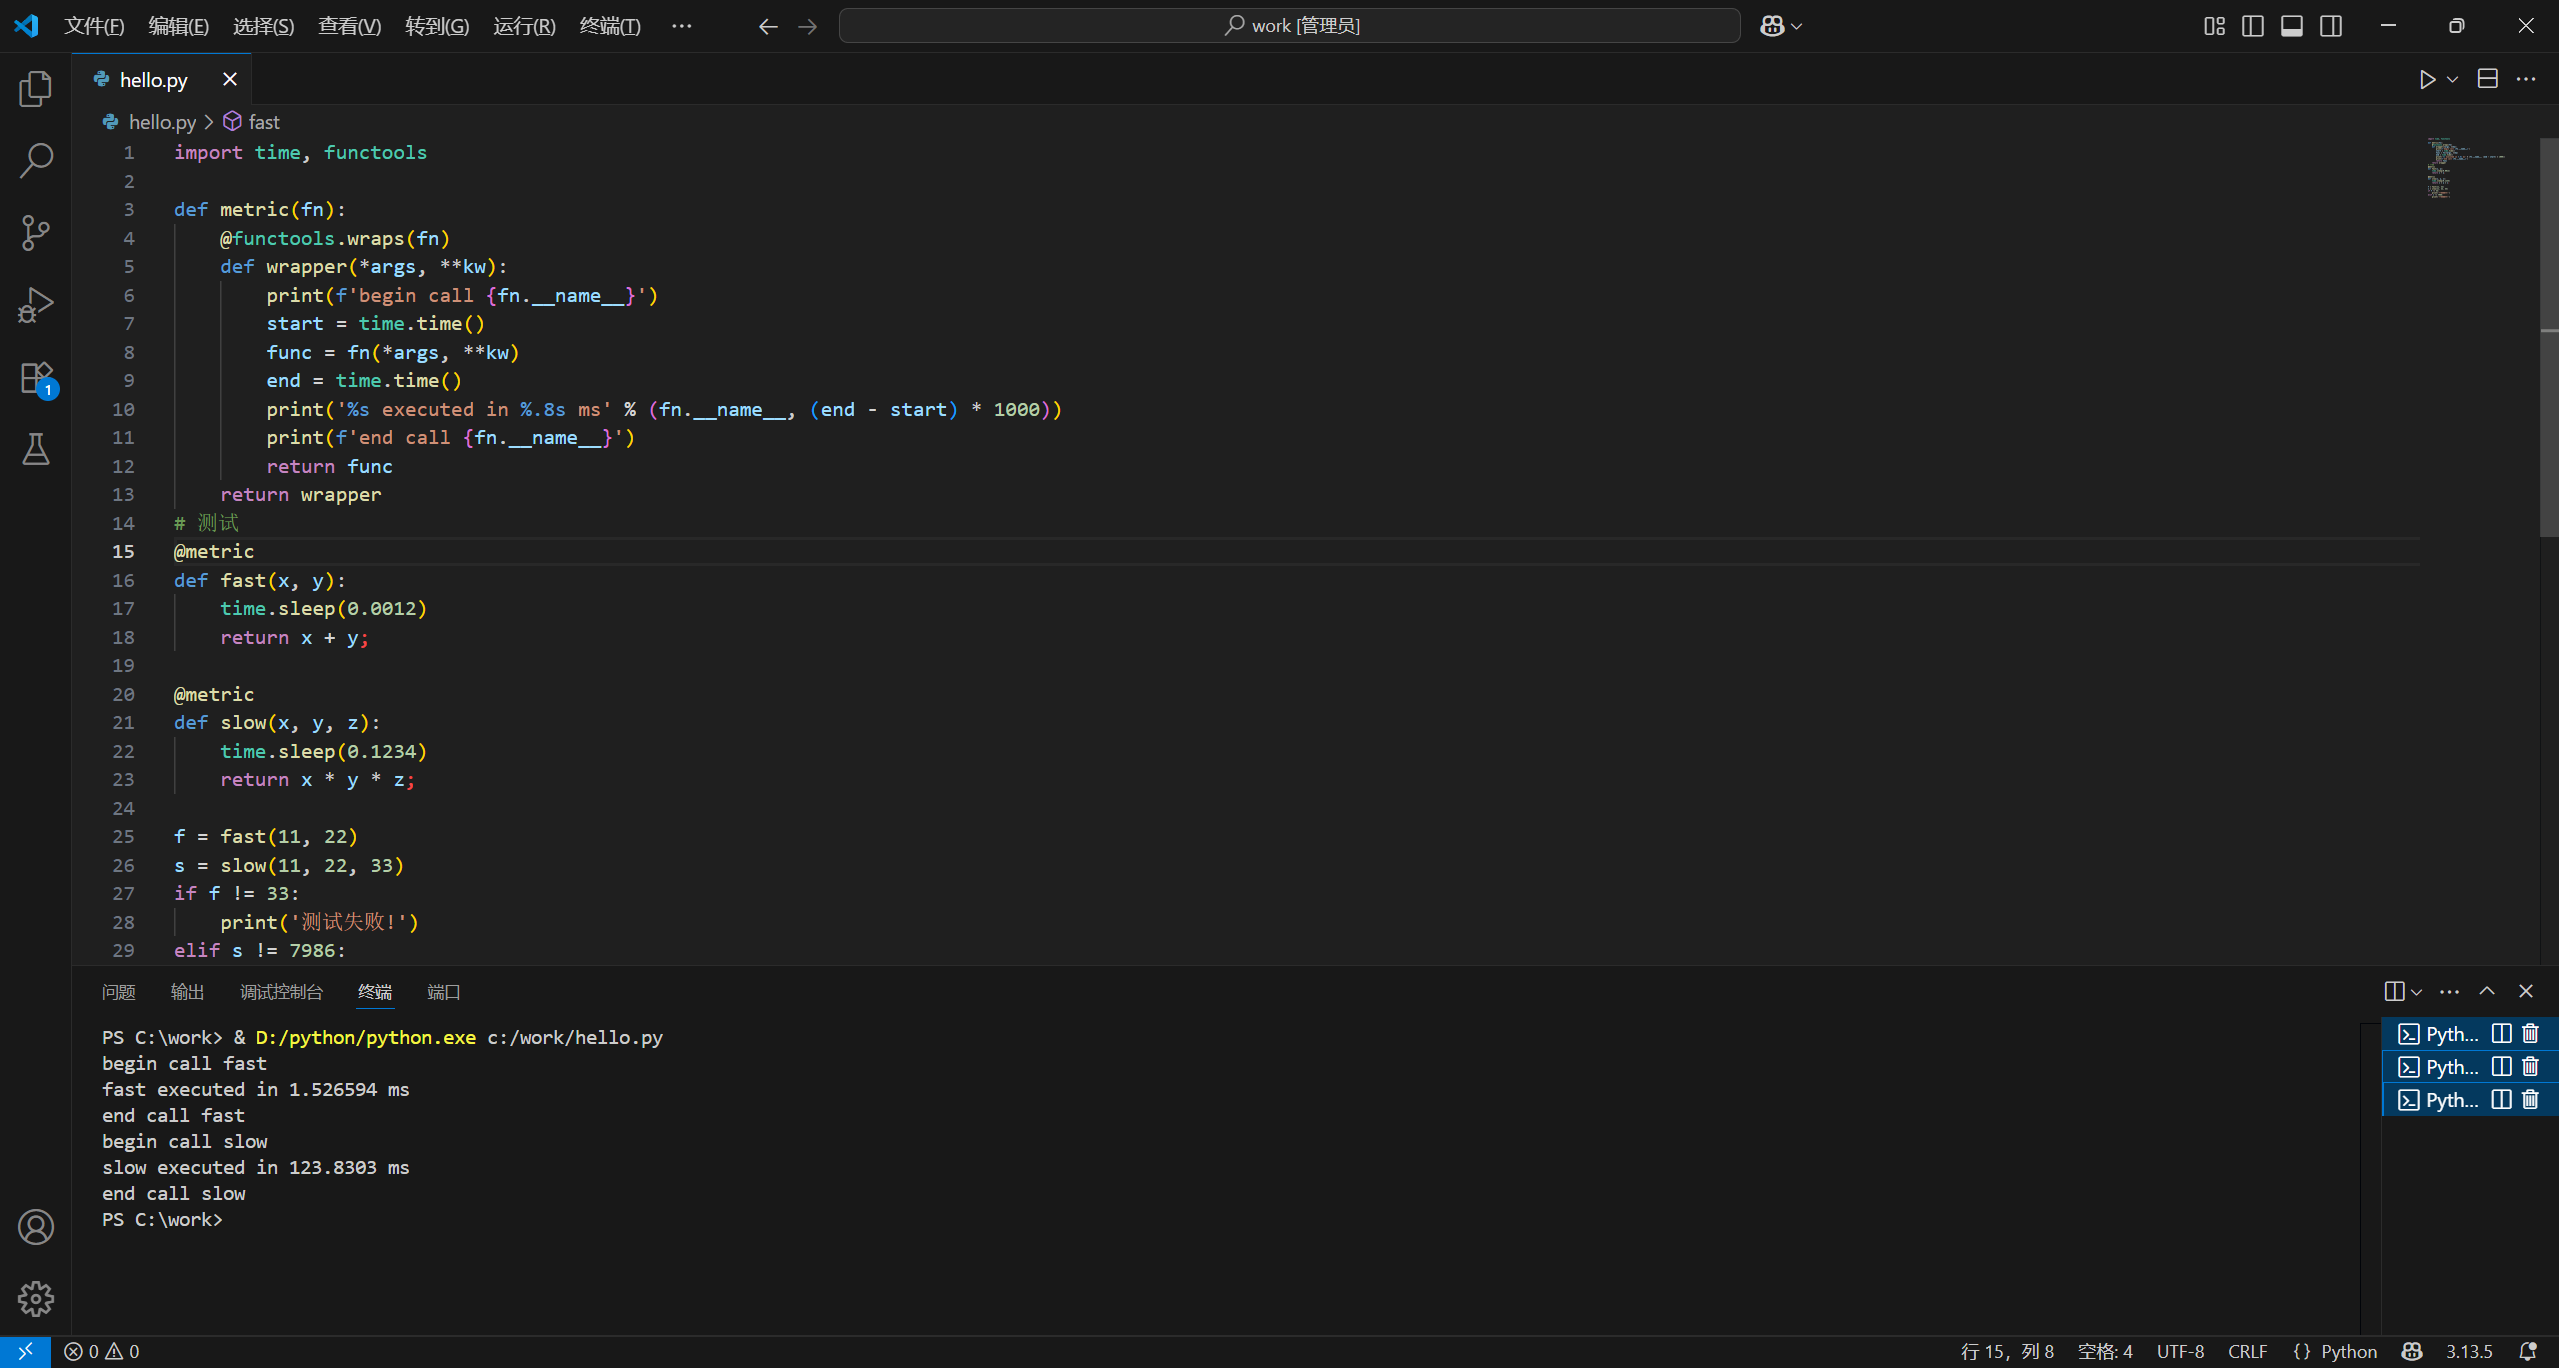Image resolution: width=2559 pixels, height=1368 pixels.
Task: Click the remote window indicator in status bar
Action: [25, 1351]
